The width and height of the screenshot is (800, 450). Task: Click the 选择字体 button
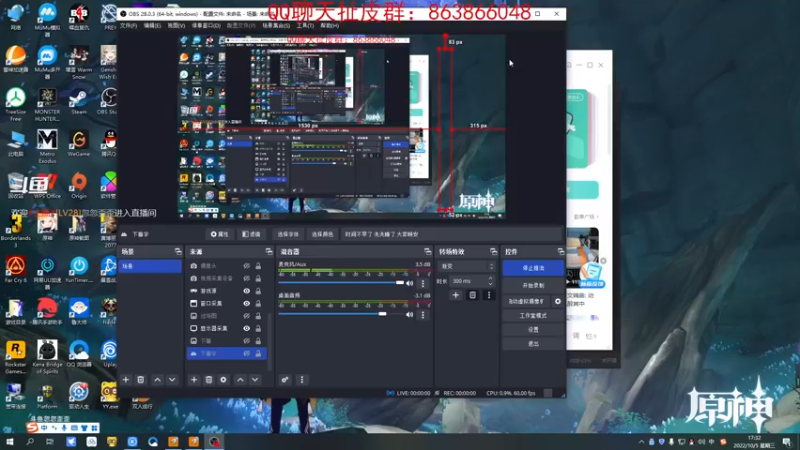click(288, 234)
